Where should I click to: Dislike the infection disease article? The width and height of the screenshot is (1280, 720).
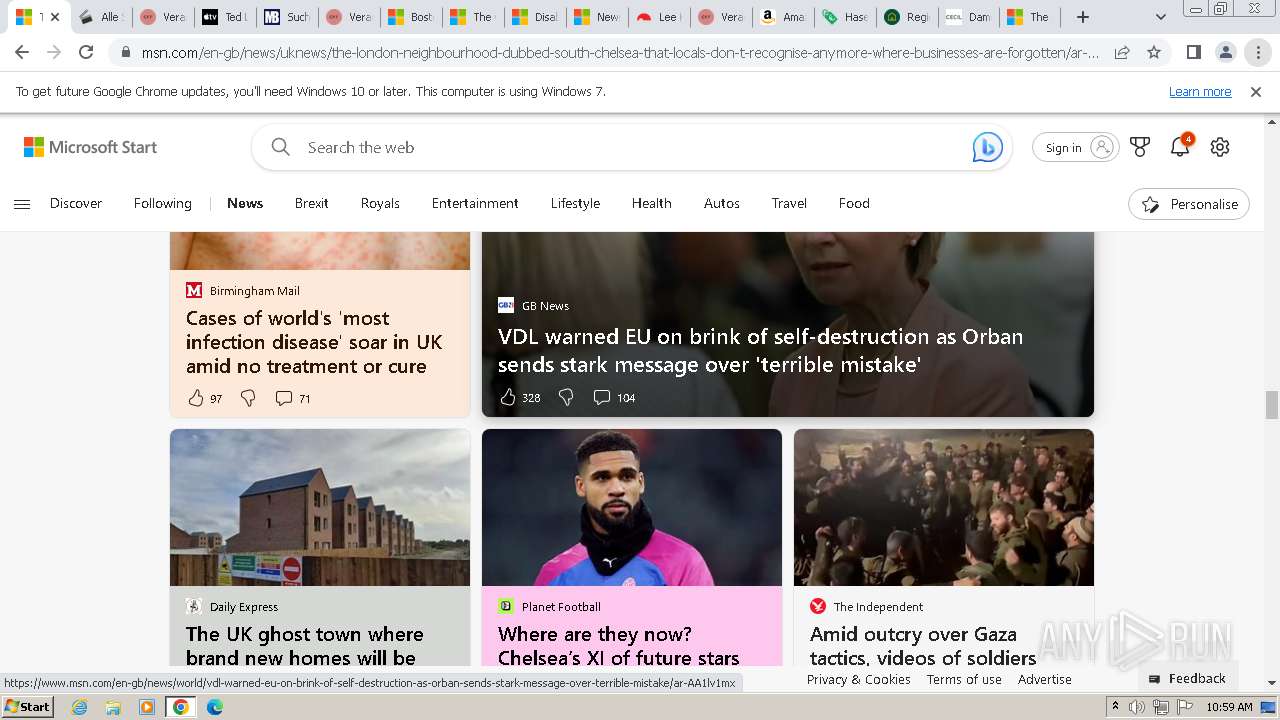coord(248,398)
